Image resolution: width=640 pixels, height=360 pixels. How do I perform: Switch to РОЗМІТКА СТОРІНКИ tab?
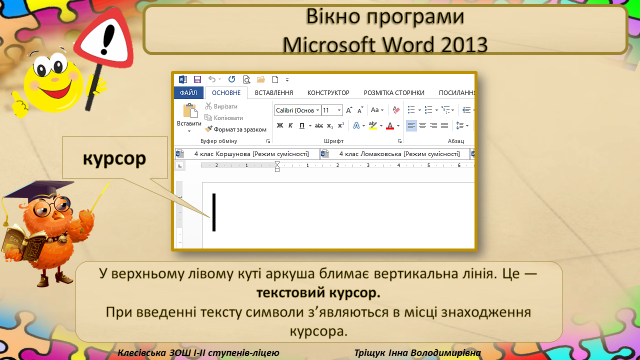coord(394,93)
